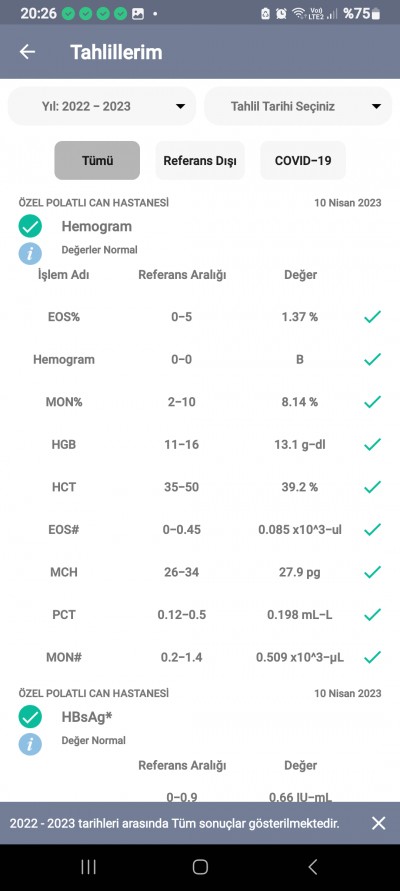Dismiss the bottom results notification banner
This screenshot has width=400, height=891.
pyautogui.click(x=378, y=823)
